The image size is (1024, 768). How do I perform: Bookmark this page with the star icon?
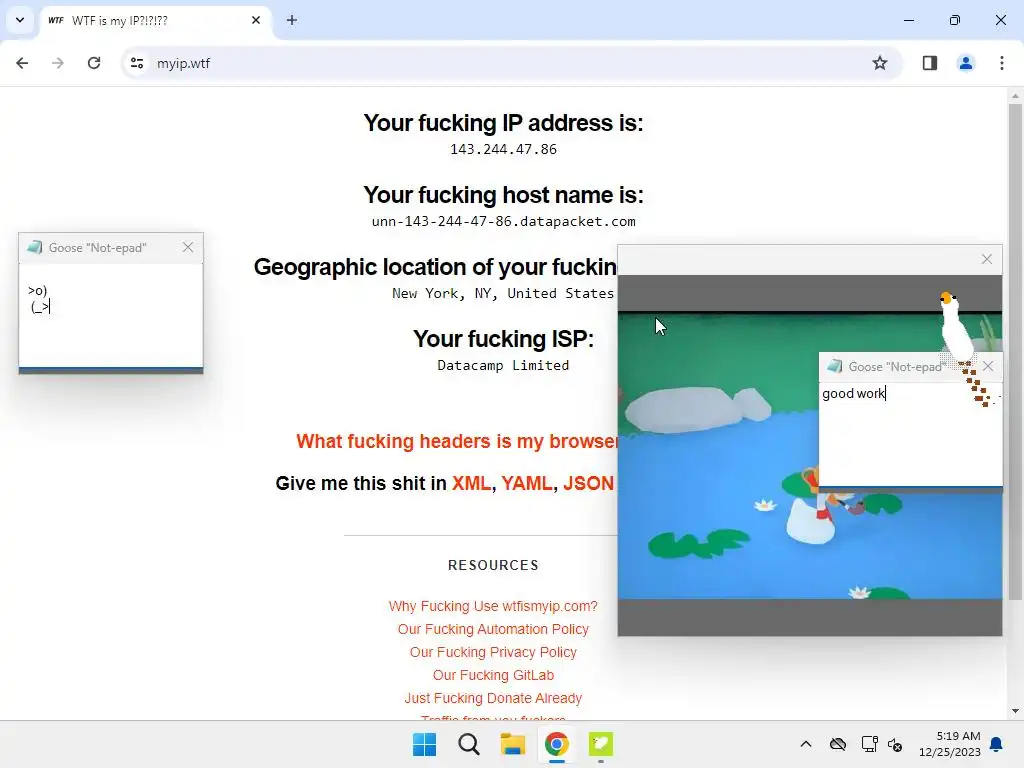[880, 63]
